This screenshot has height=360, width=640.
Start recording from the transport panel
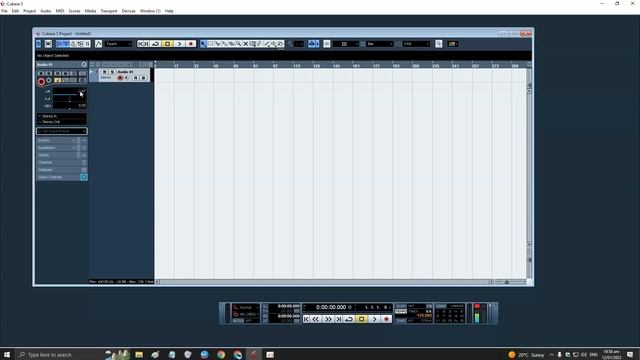(x=387, y=319)
